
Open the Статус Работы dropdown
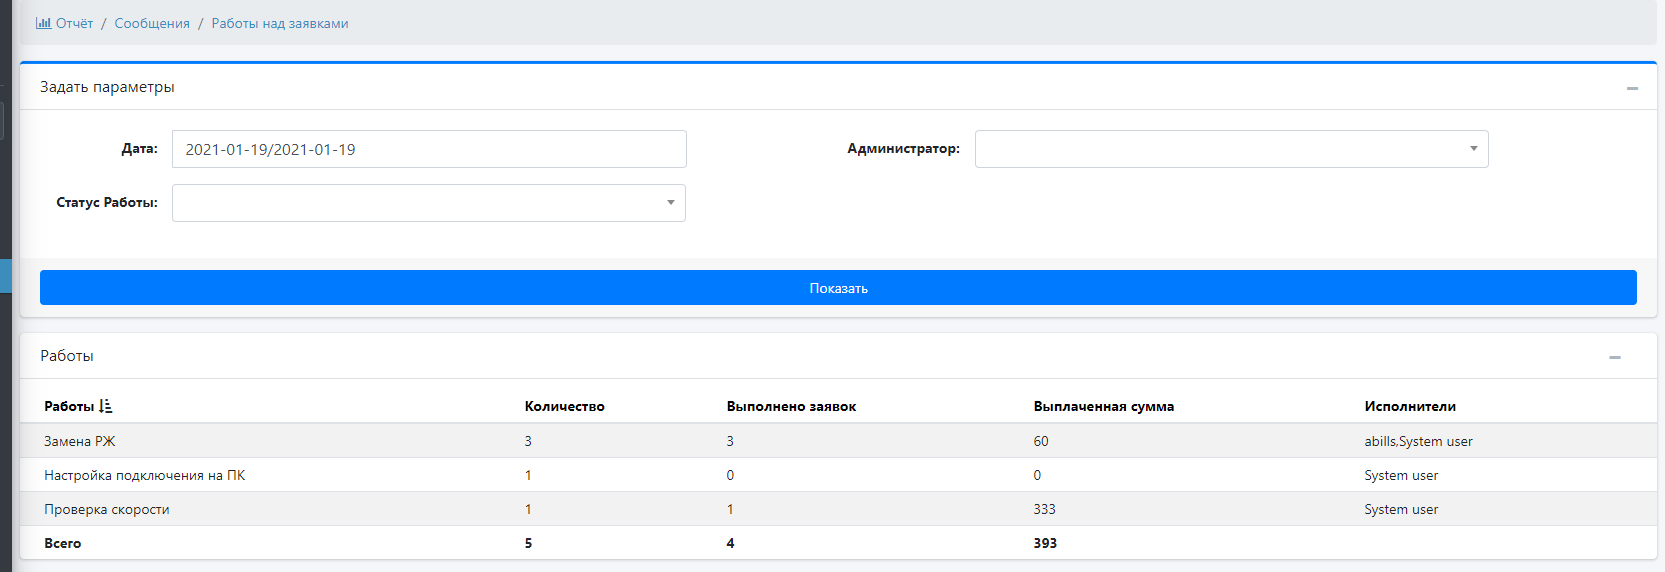428,203
